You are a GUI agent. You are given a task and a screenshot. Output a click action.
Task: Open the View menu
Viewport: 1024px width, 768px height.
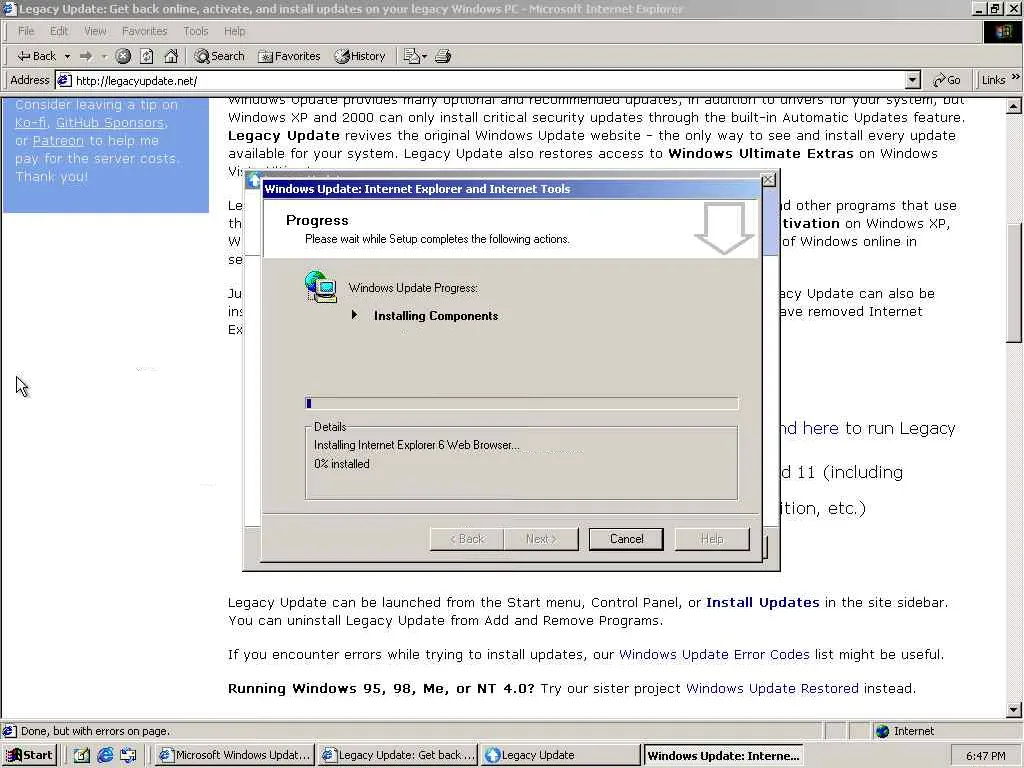pyautogui.click(x=95, y=31)
